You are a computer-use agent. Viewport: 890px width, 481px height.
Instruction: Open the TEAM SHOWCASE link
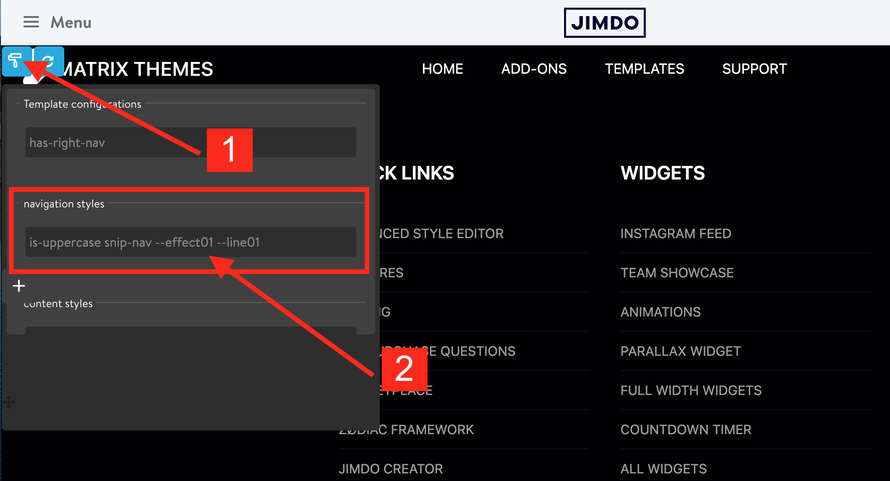(677, 273)
